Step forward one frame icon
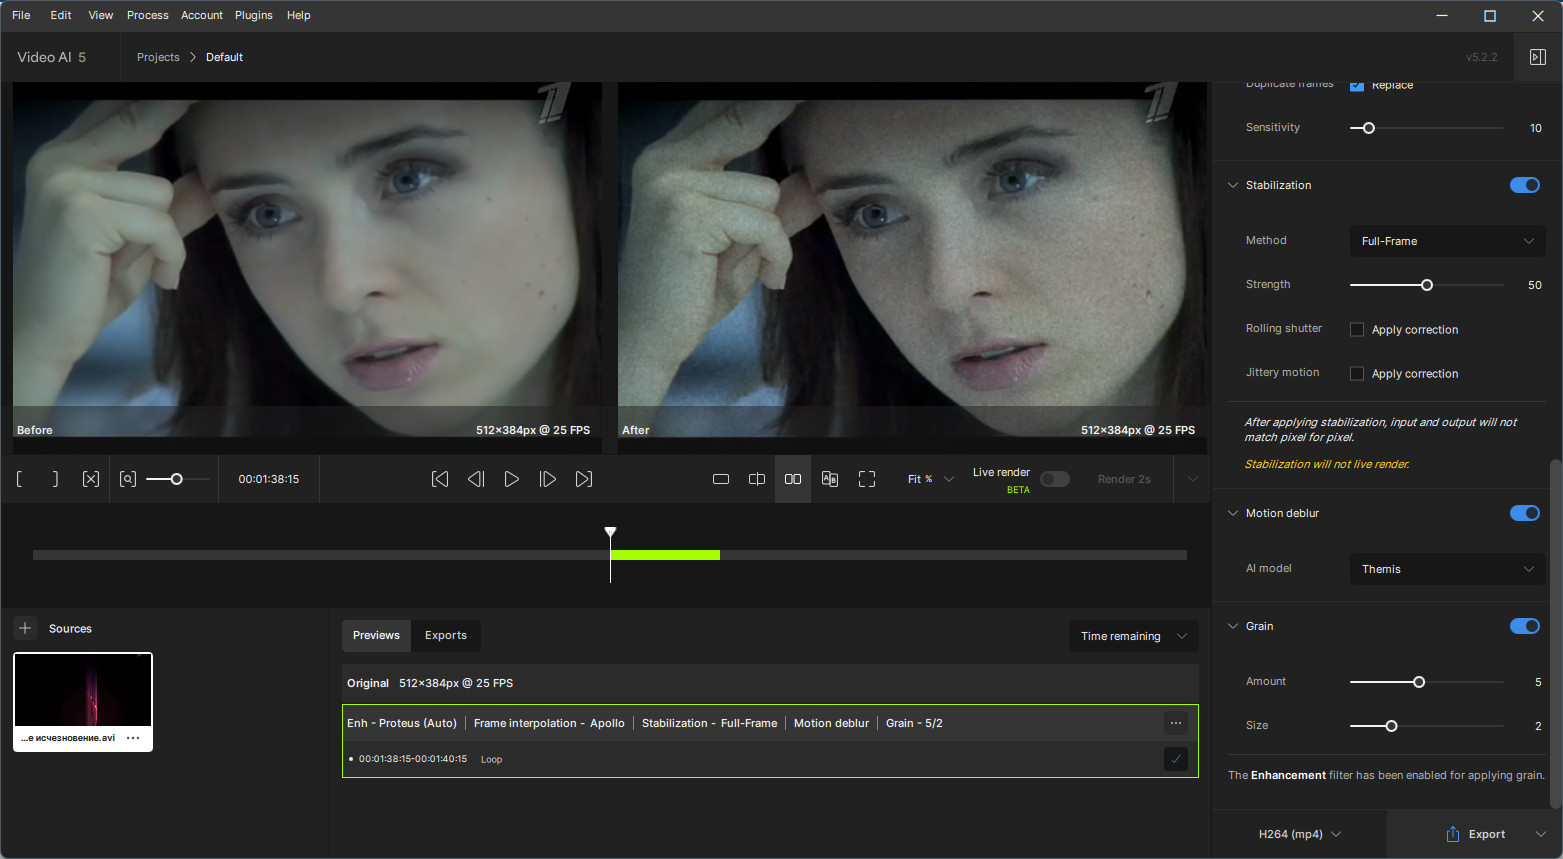 (x=547, y=479)
